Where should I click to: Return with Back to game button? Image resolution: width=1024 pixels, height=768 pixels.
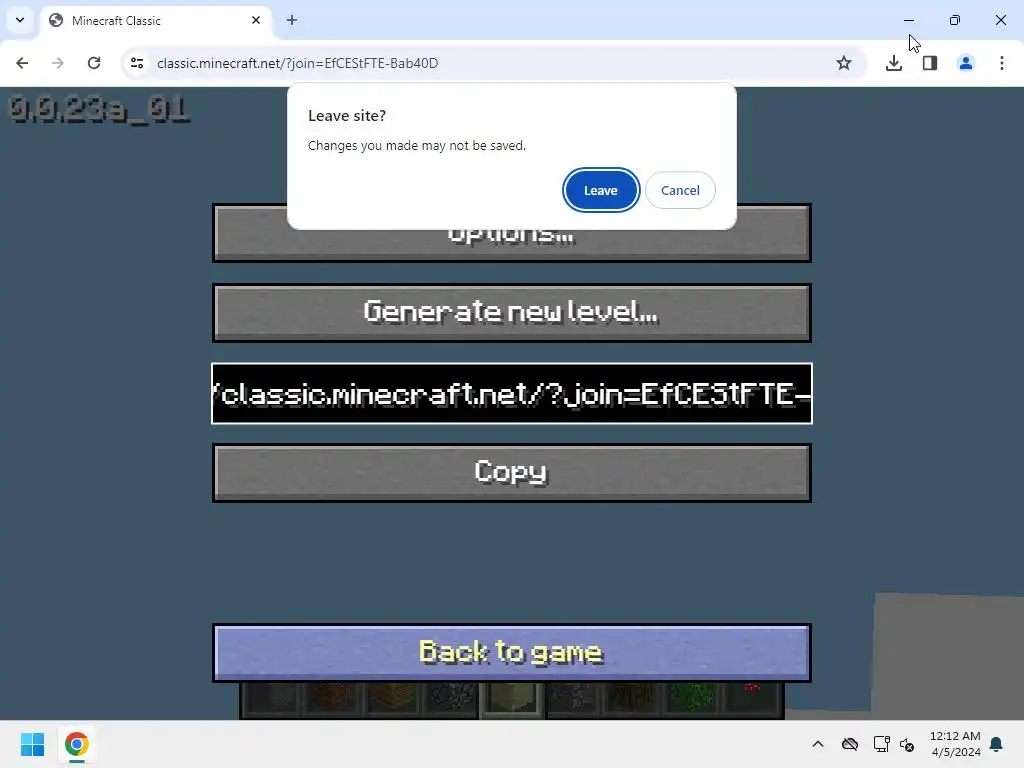tap(511, 652)
